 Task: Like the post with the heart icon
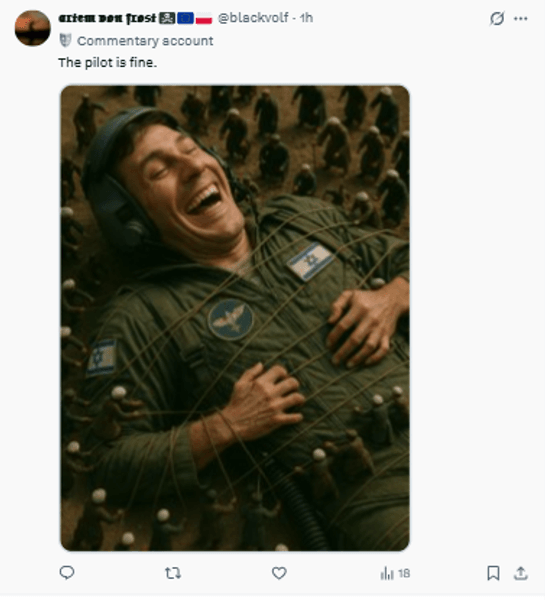click(x=279, y=573)
